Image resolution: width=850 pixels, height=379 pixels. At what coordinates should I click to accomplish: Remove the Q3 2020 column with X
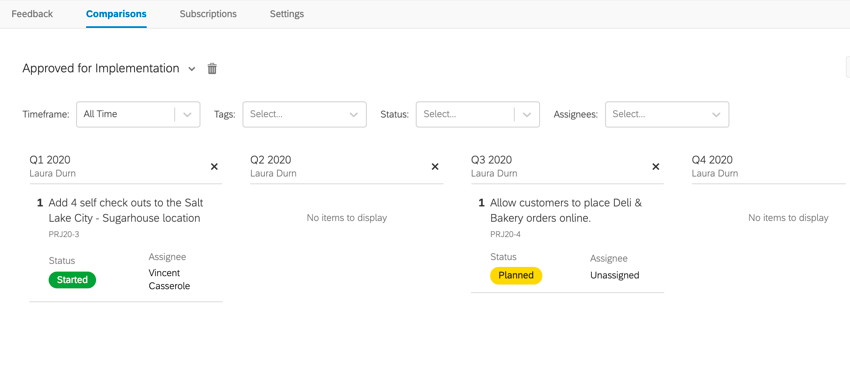(x=655, y=166)
